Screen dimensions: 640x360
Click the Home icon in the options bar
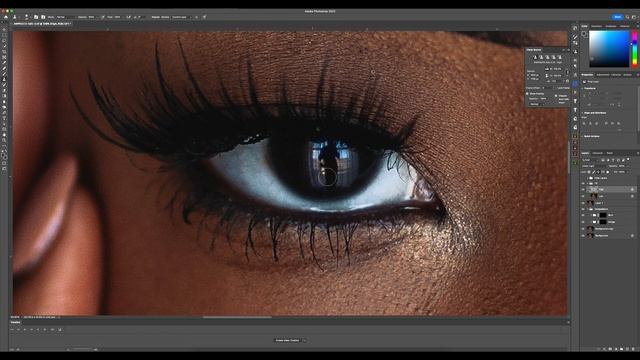6,17
